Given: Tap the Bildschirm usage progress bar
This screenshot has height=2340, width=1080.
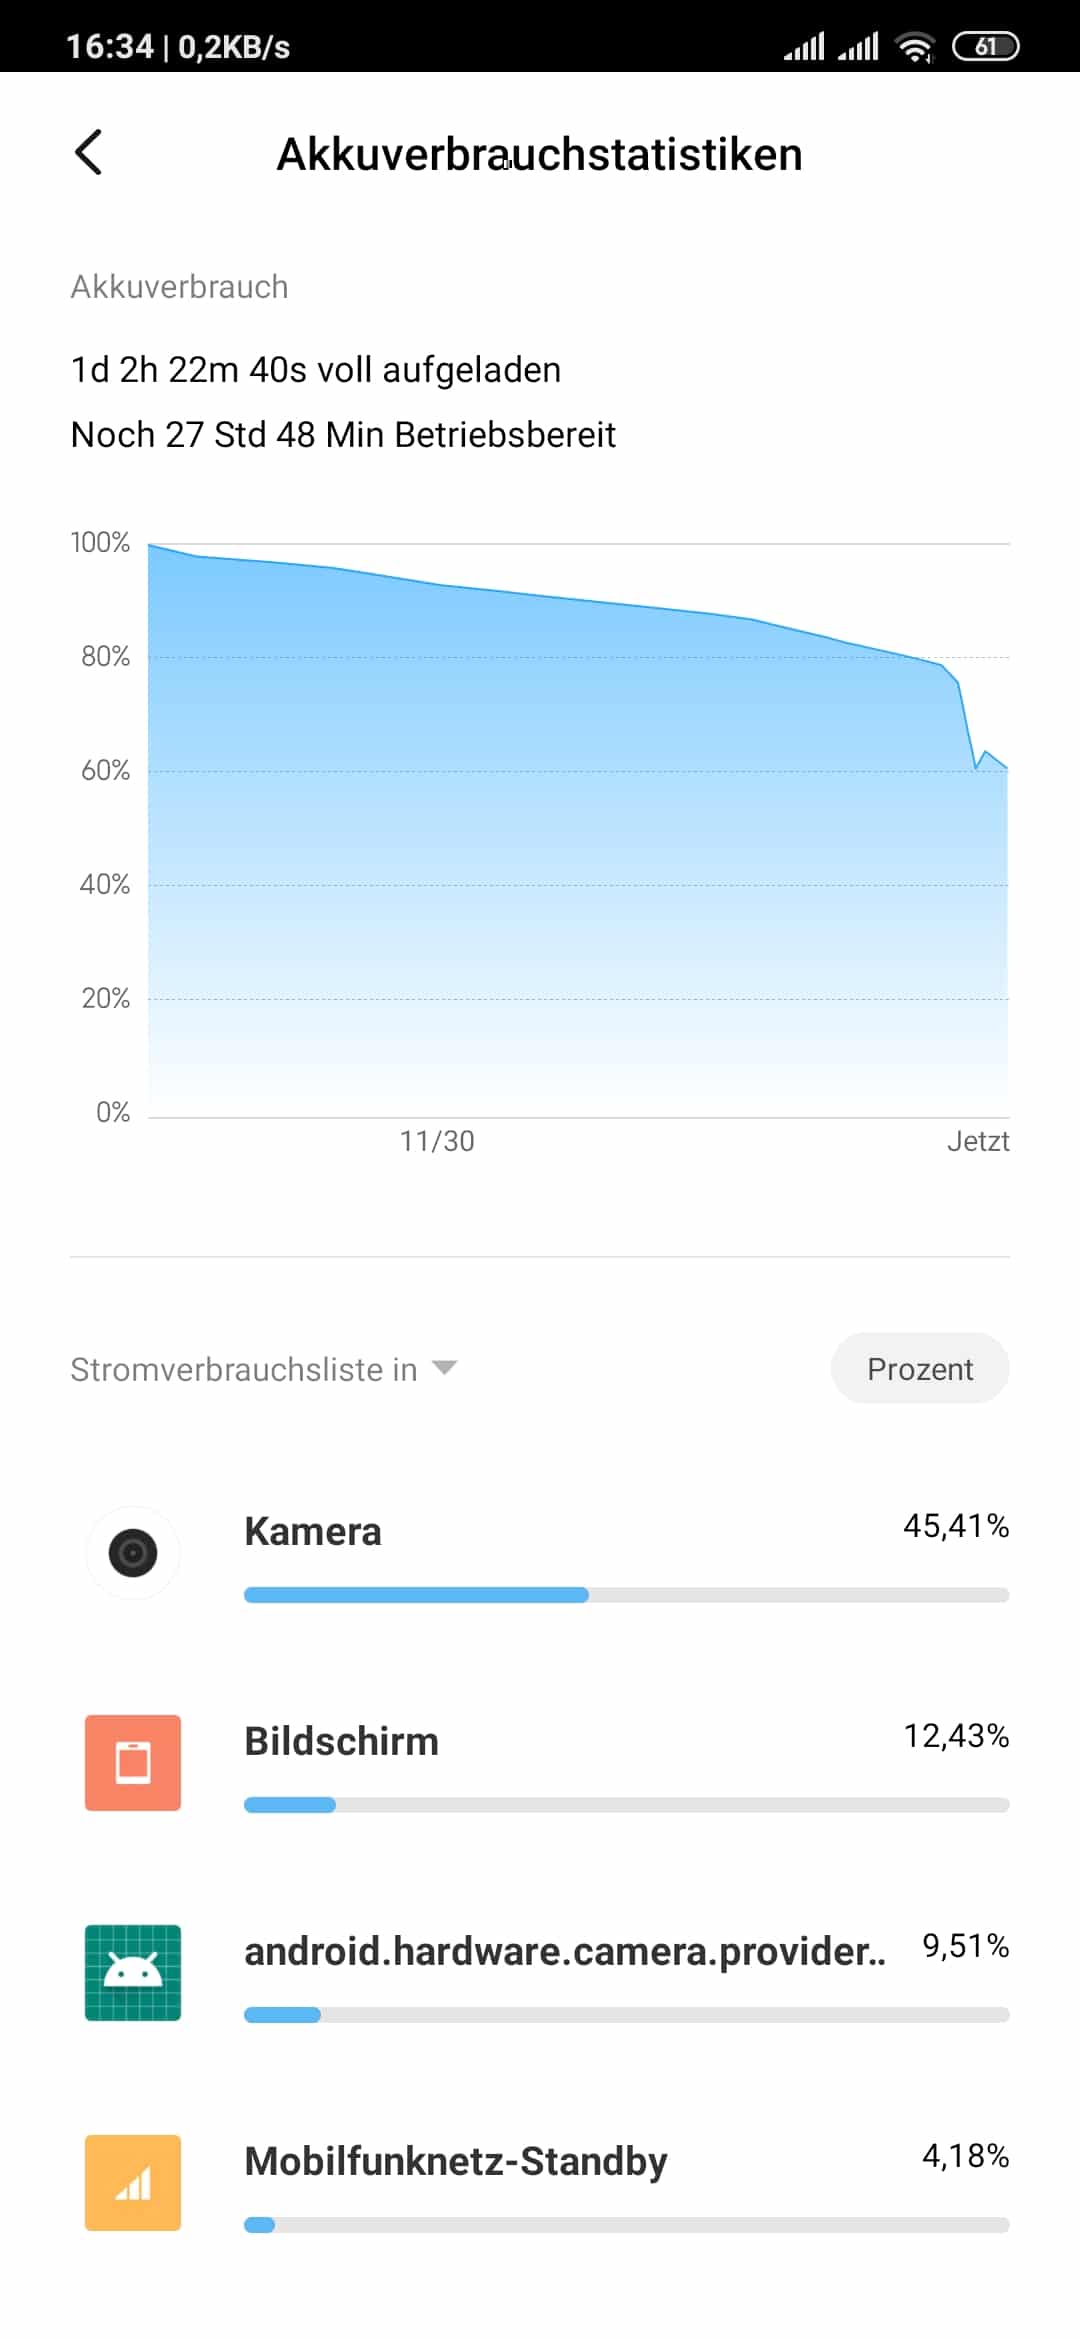Looking at the screenshot, I should 626,1805.
